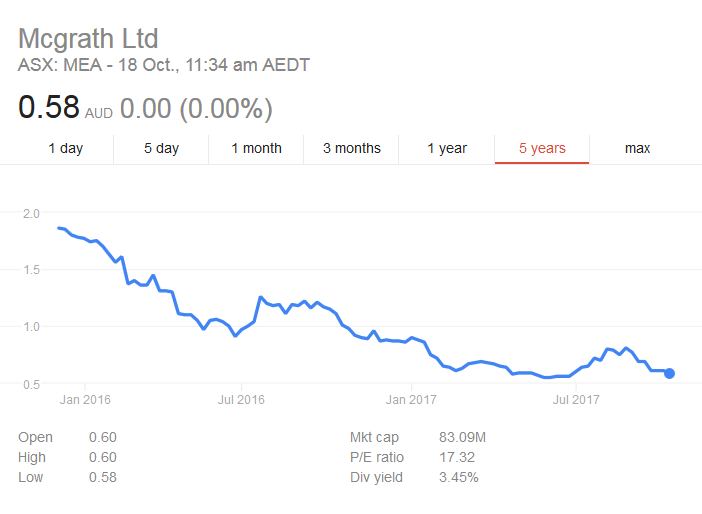Click the 0.00 (0.00%) price change
The width and height of the screenshot is (702, 514).
point(196,108)
